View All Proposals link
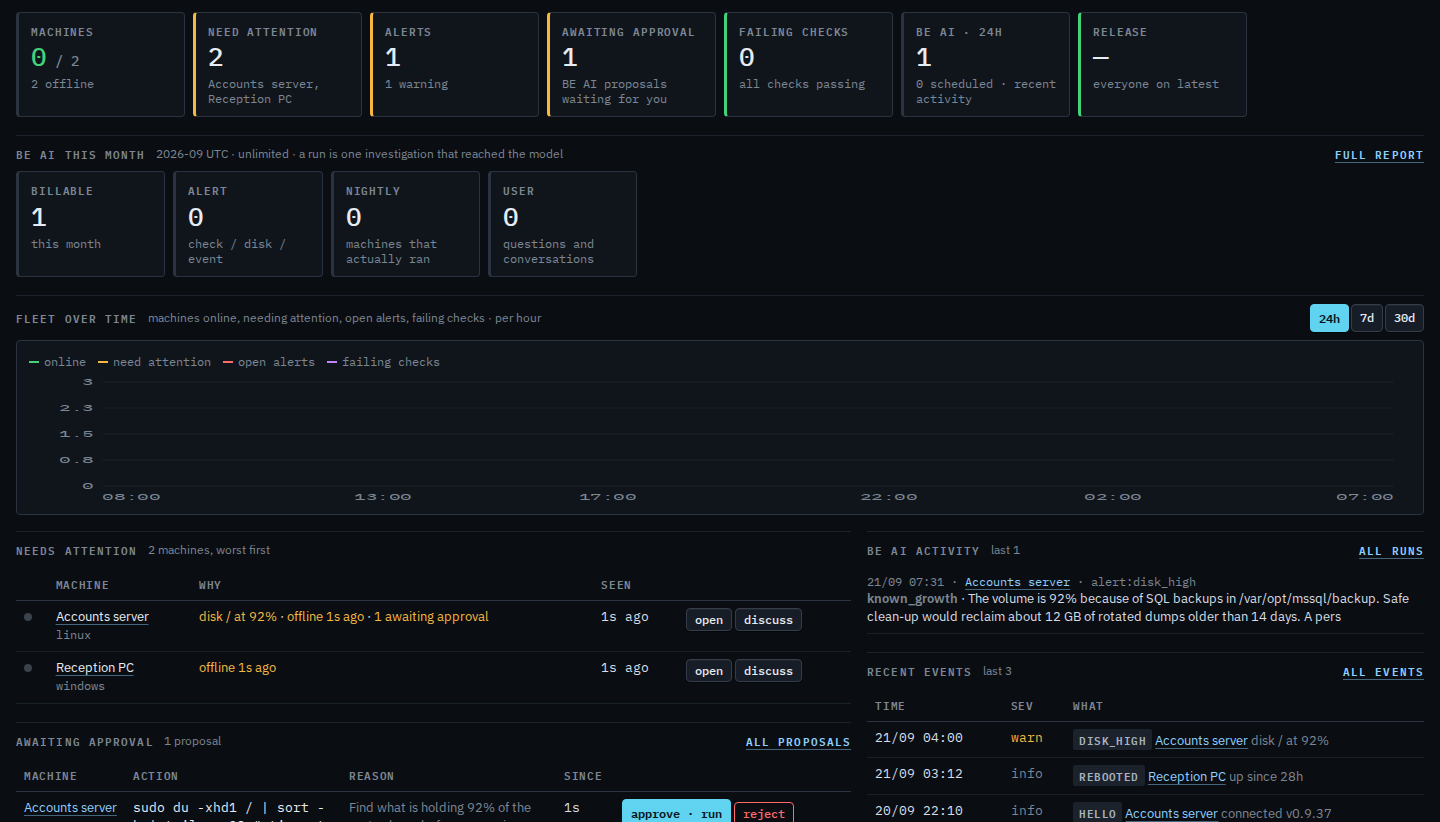Image resolution: width=1440 pixels, height=822 pixels. click(x=798, y=742)
